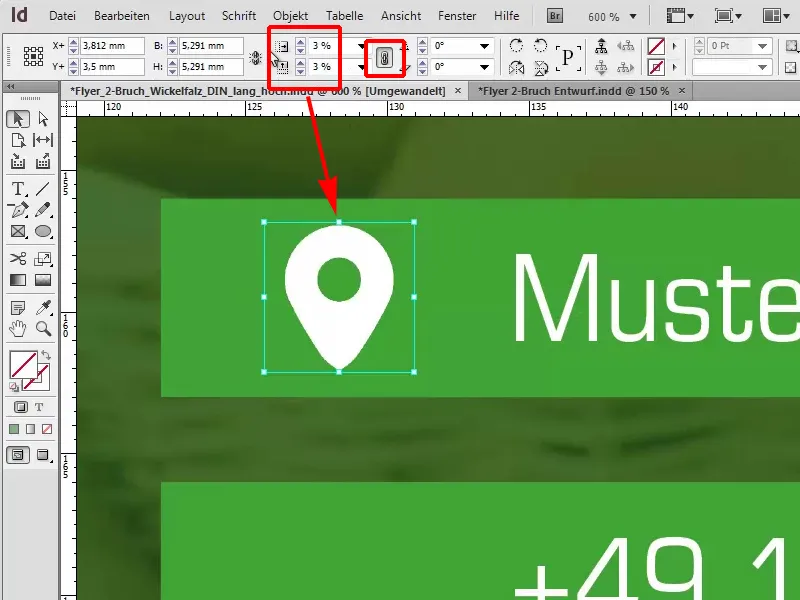
Task: Select the Content Placer tool
Action: coord(43,161)
